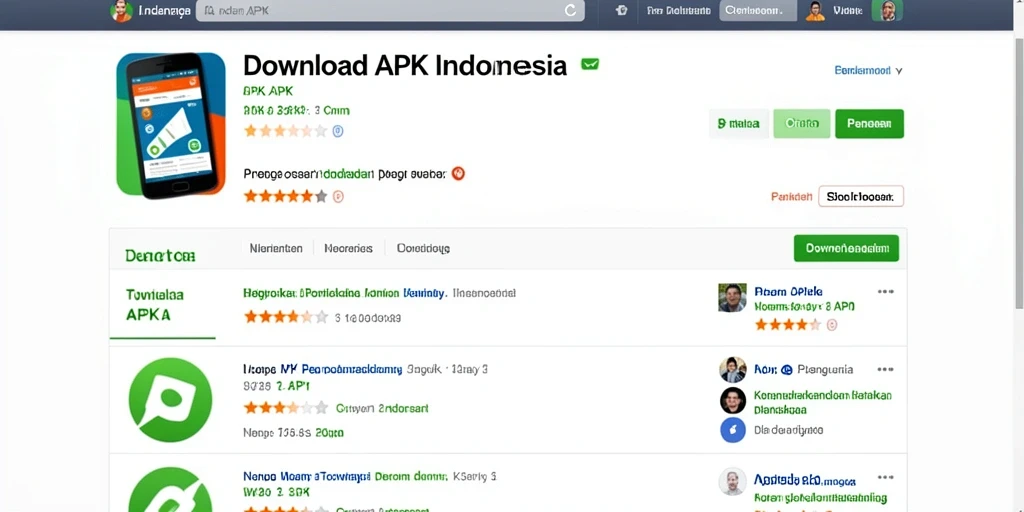Click the dark green Penocan button

[869, 123]
